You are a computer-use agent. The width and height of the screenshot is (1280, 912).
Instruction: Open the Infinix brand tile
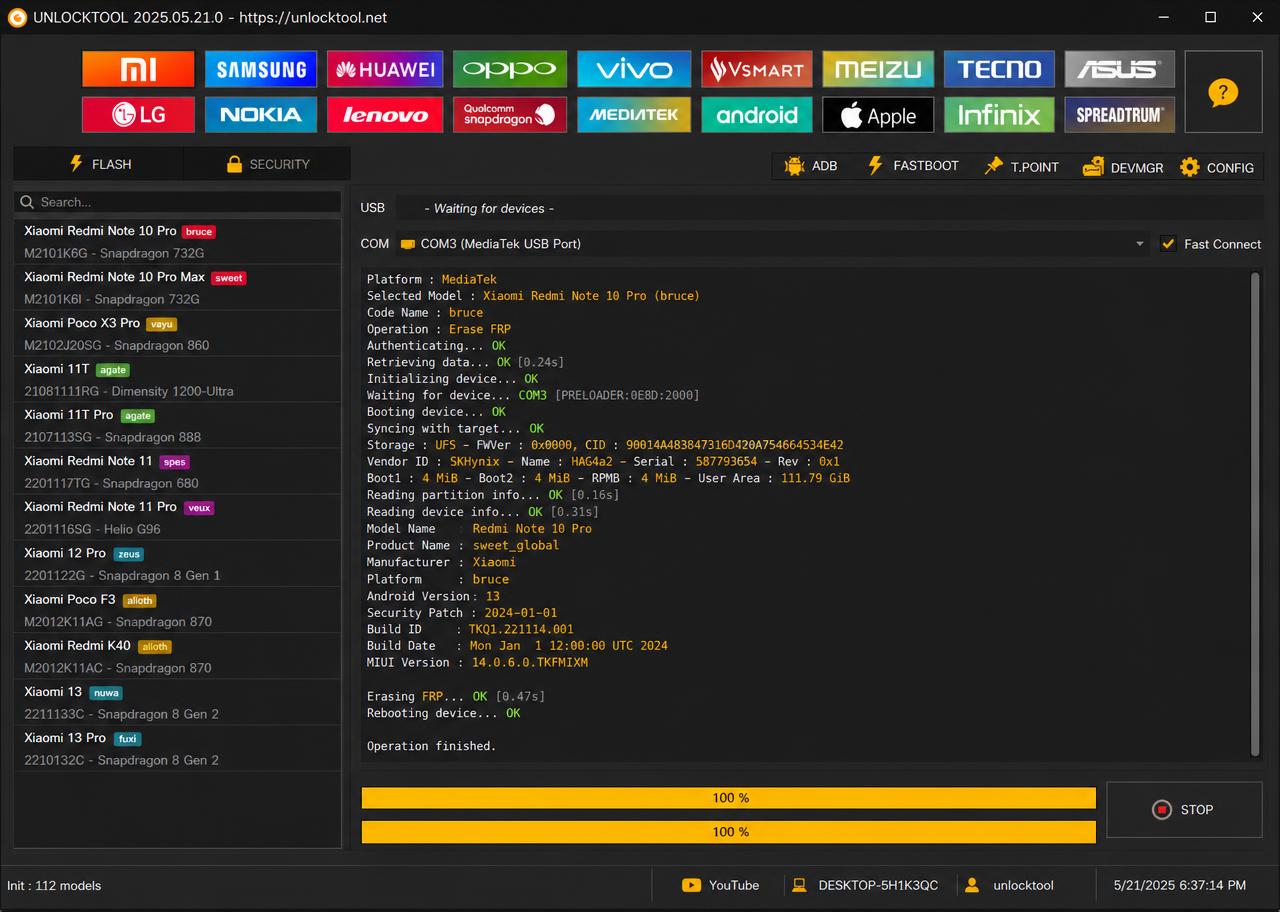pyautogui.click(x=999, y=115)
